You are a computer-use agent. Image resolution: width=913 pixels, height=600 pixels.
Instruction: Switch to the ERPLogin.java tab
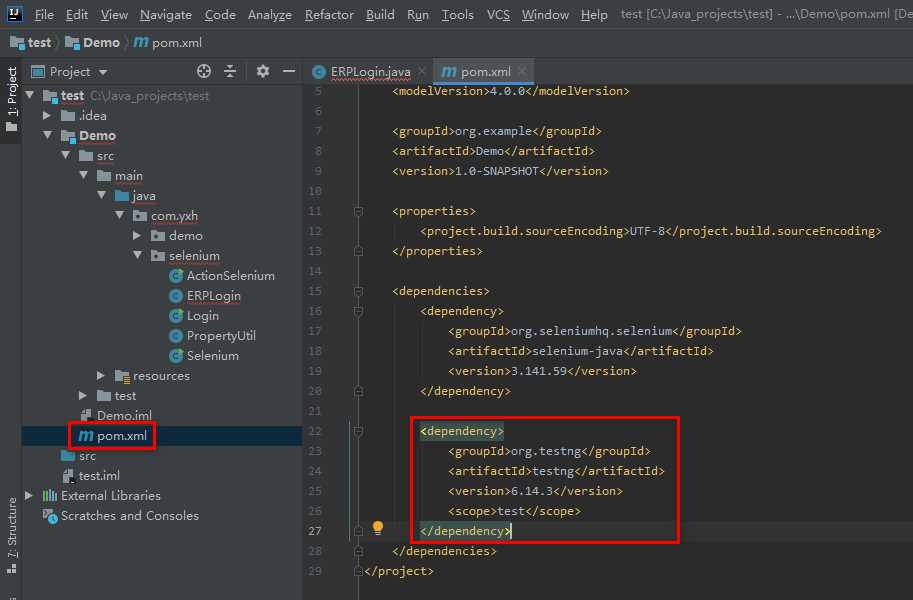click(369, 72)
